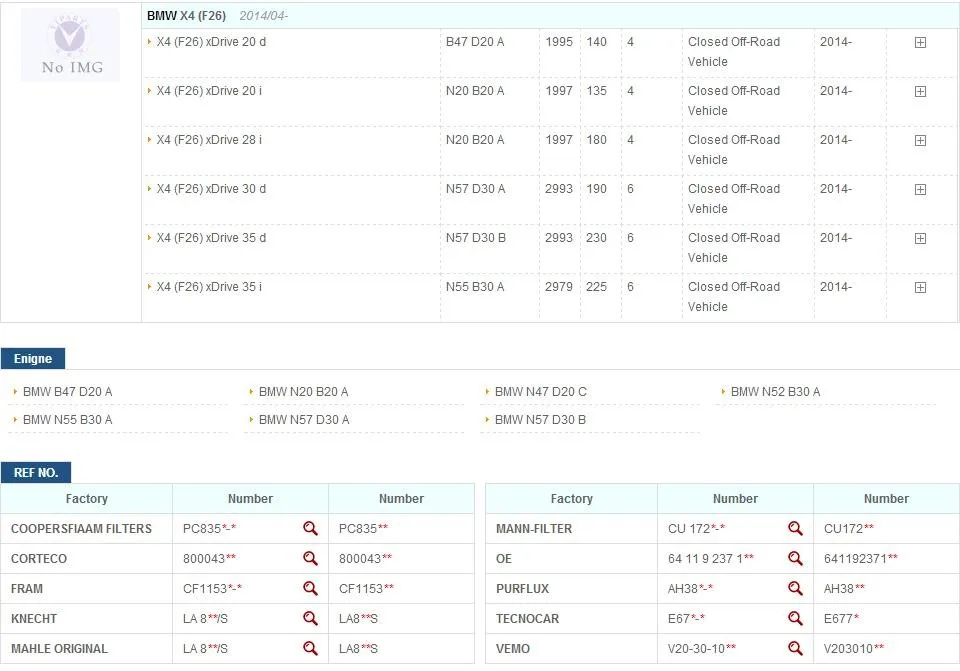Expand the xDrive 35 i row

point(920,287)
